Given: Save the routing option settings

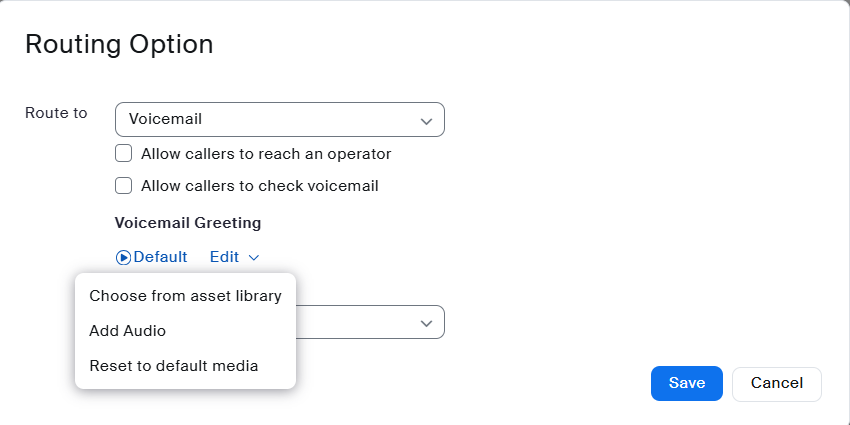Looking at the screenshot, I should (x=687, y=383).
